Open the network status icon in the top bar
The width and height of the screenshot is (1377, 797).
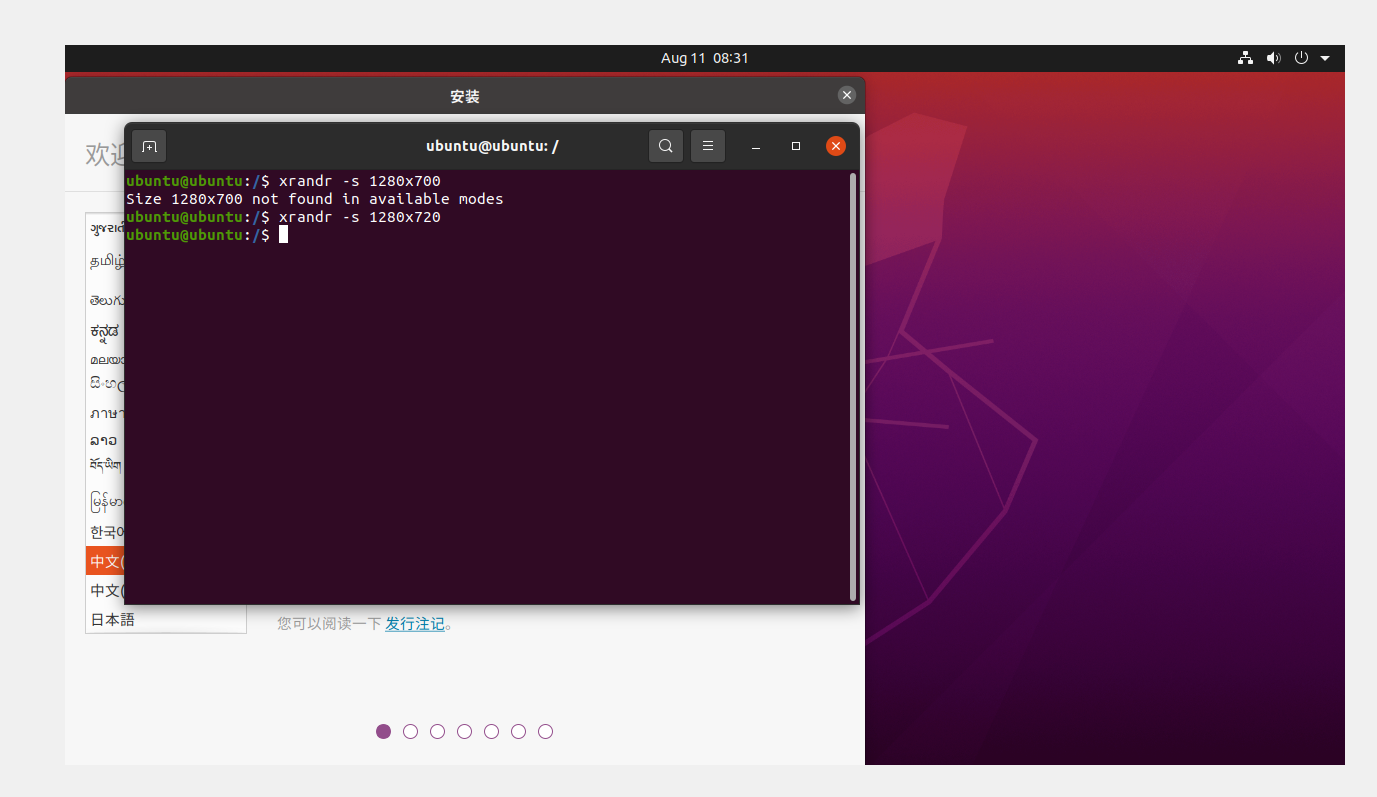pyautogui.click(x=1245, y=58)
